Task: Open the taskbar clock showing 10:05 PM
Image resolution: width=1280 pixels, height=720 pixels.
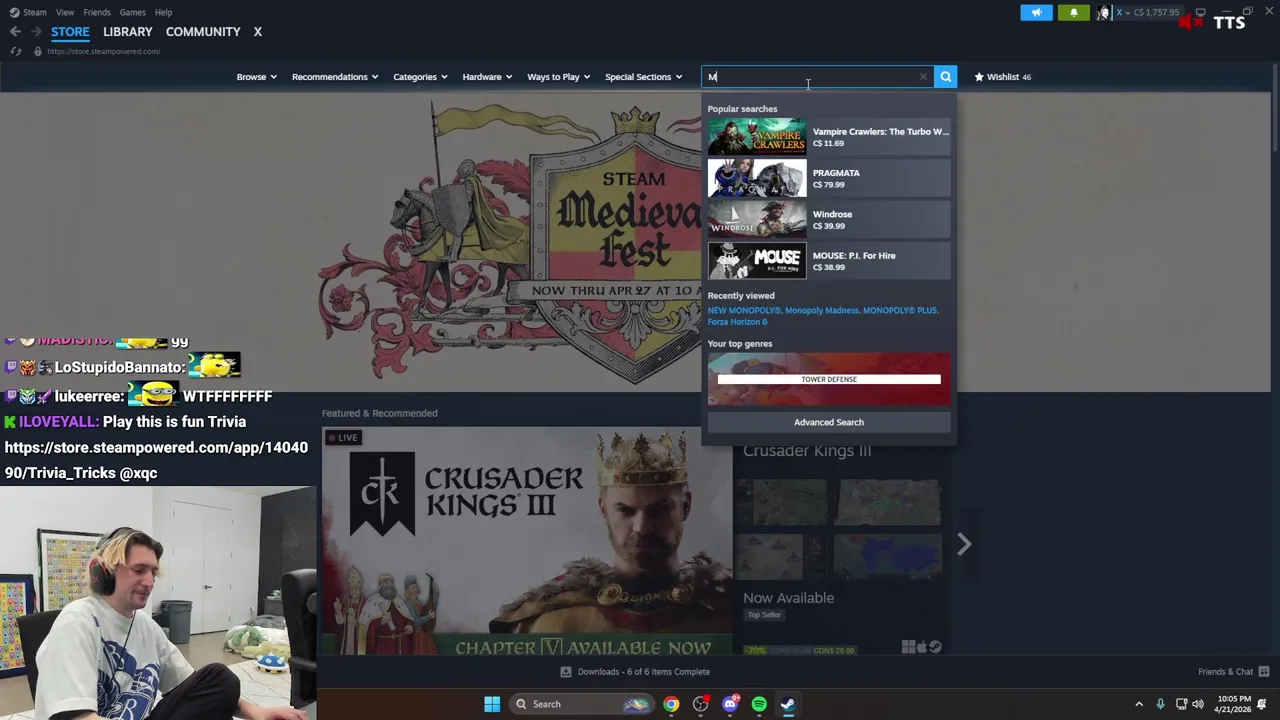Action: coord(1234,704)
